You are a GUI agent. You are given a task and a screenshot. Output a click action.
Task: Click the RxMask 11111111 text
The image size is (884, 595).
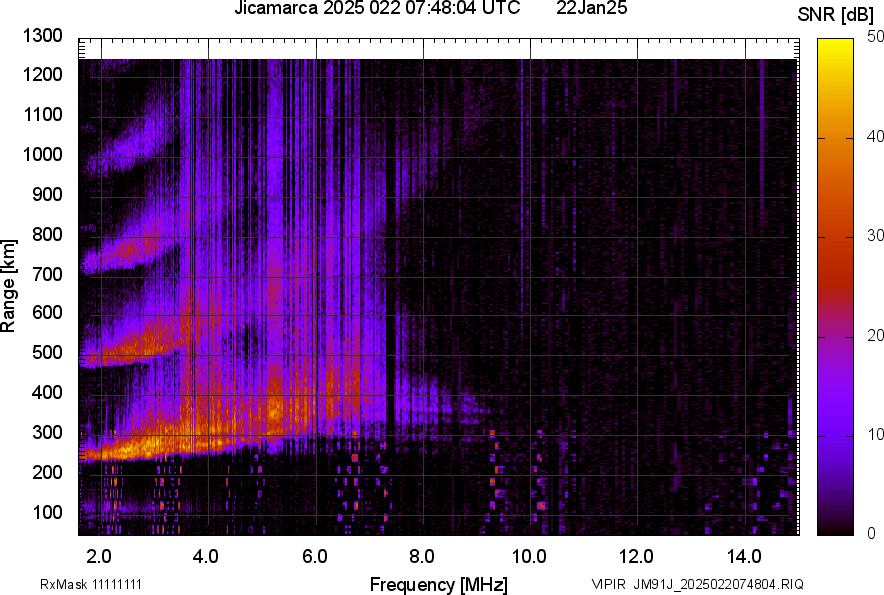76,584
